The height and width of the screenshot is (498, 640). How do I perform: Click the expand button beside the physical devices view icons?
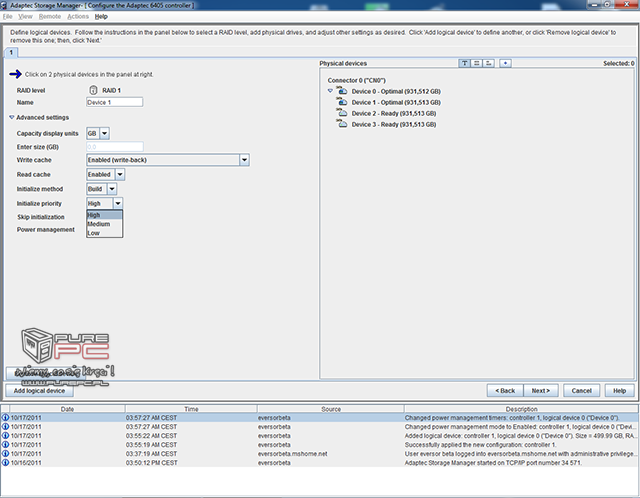(x=505, y=63)
